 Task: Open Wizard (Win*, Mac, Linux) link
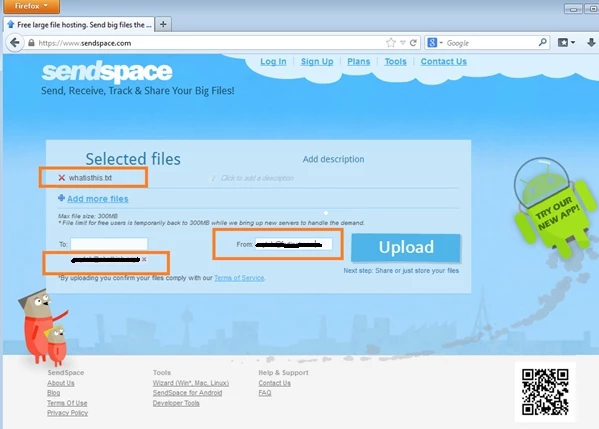(x=191, y=383)
